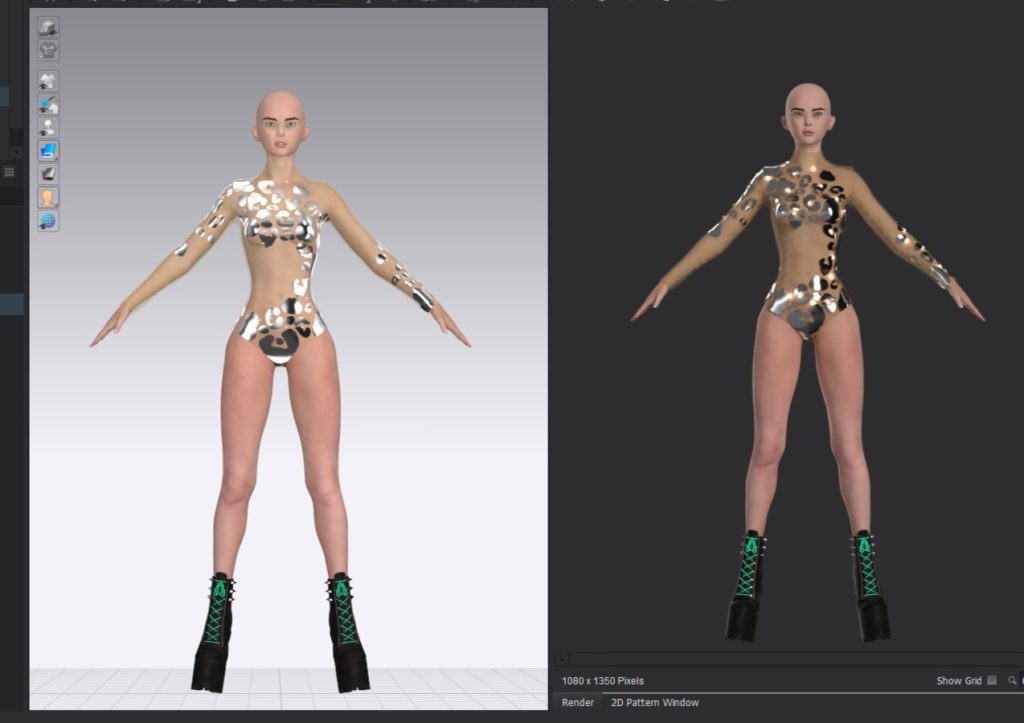The width and height of the screenshot is (1024, 723).
Task: Click the T-shirt mesh outline icon
Action: (48, 50)
